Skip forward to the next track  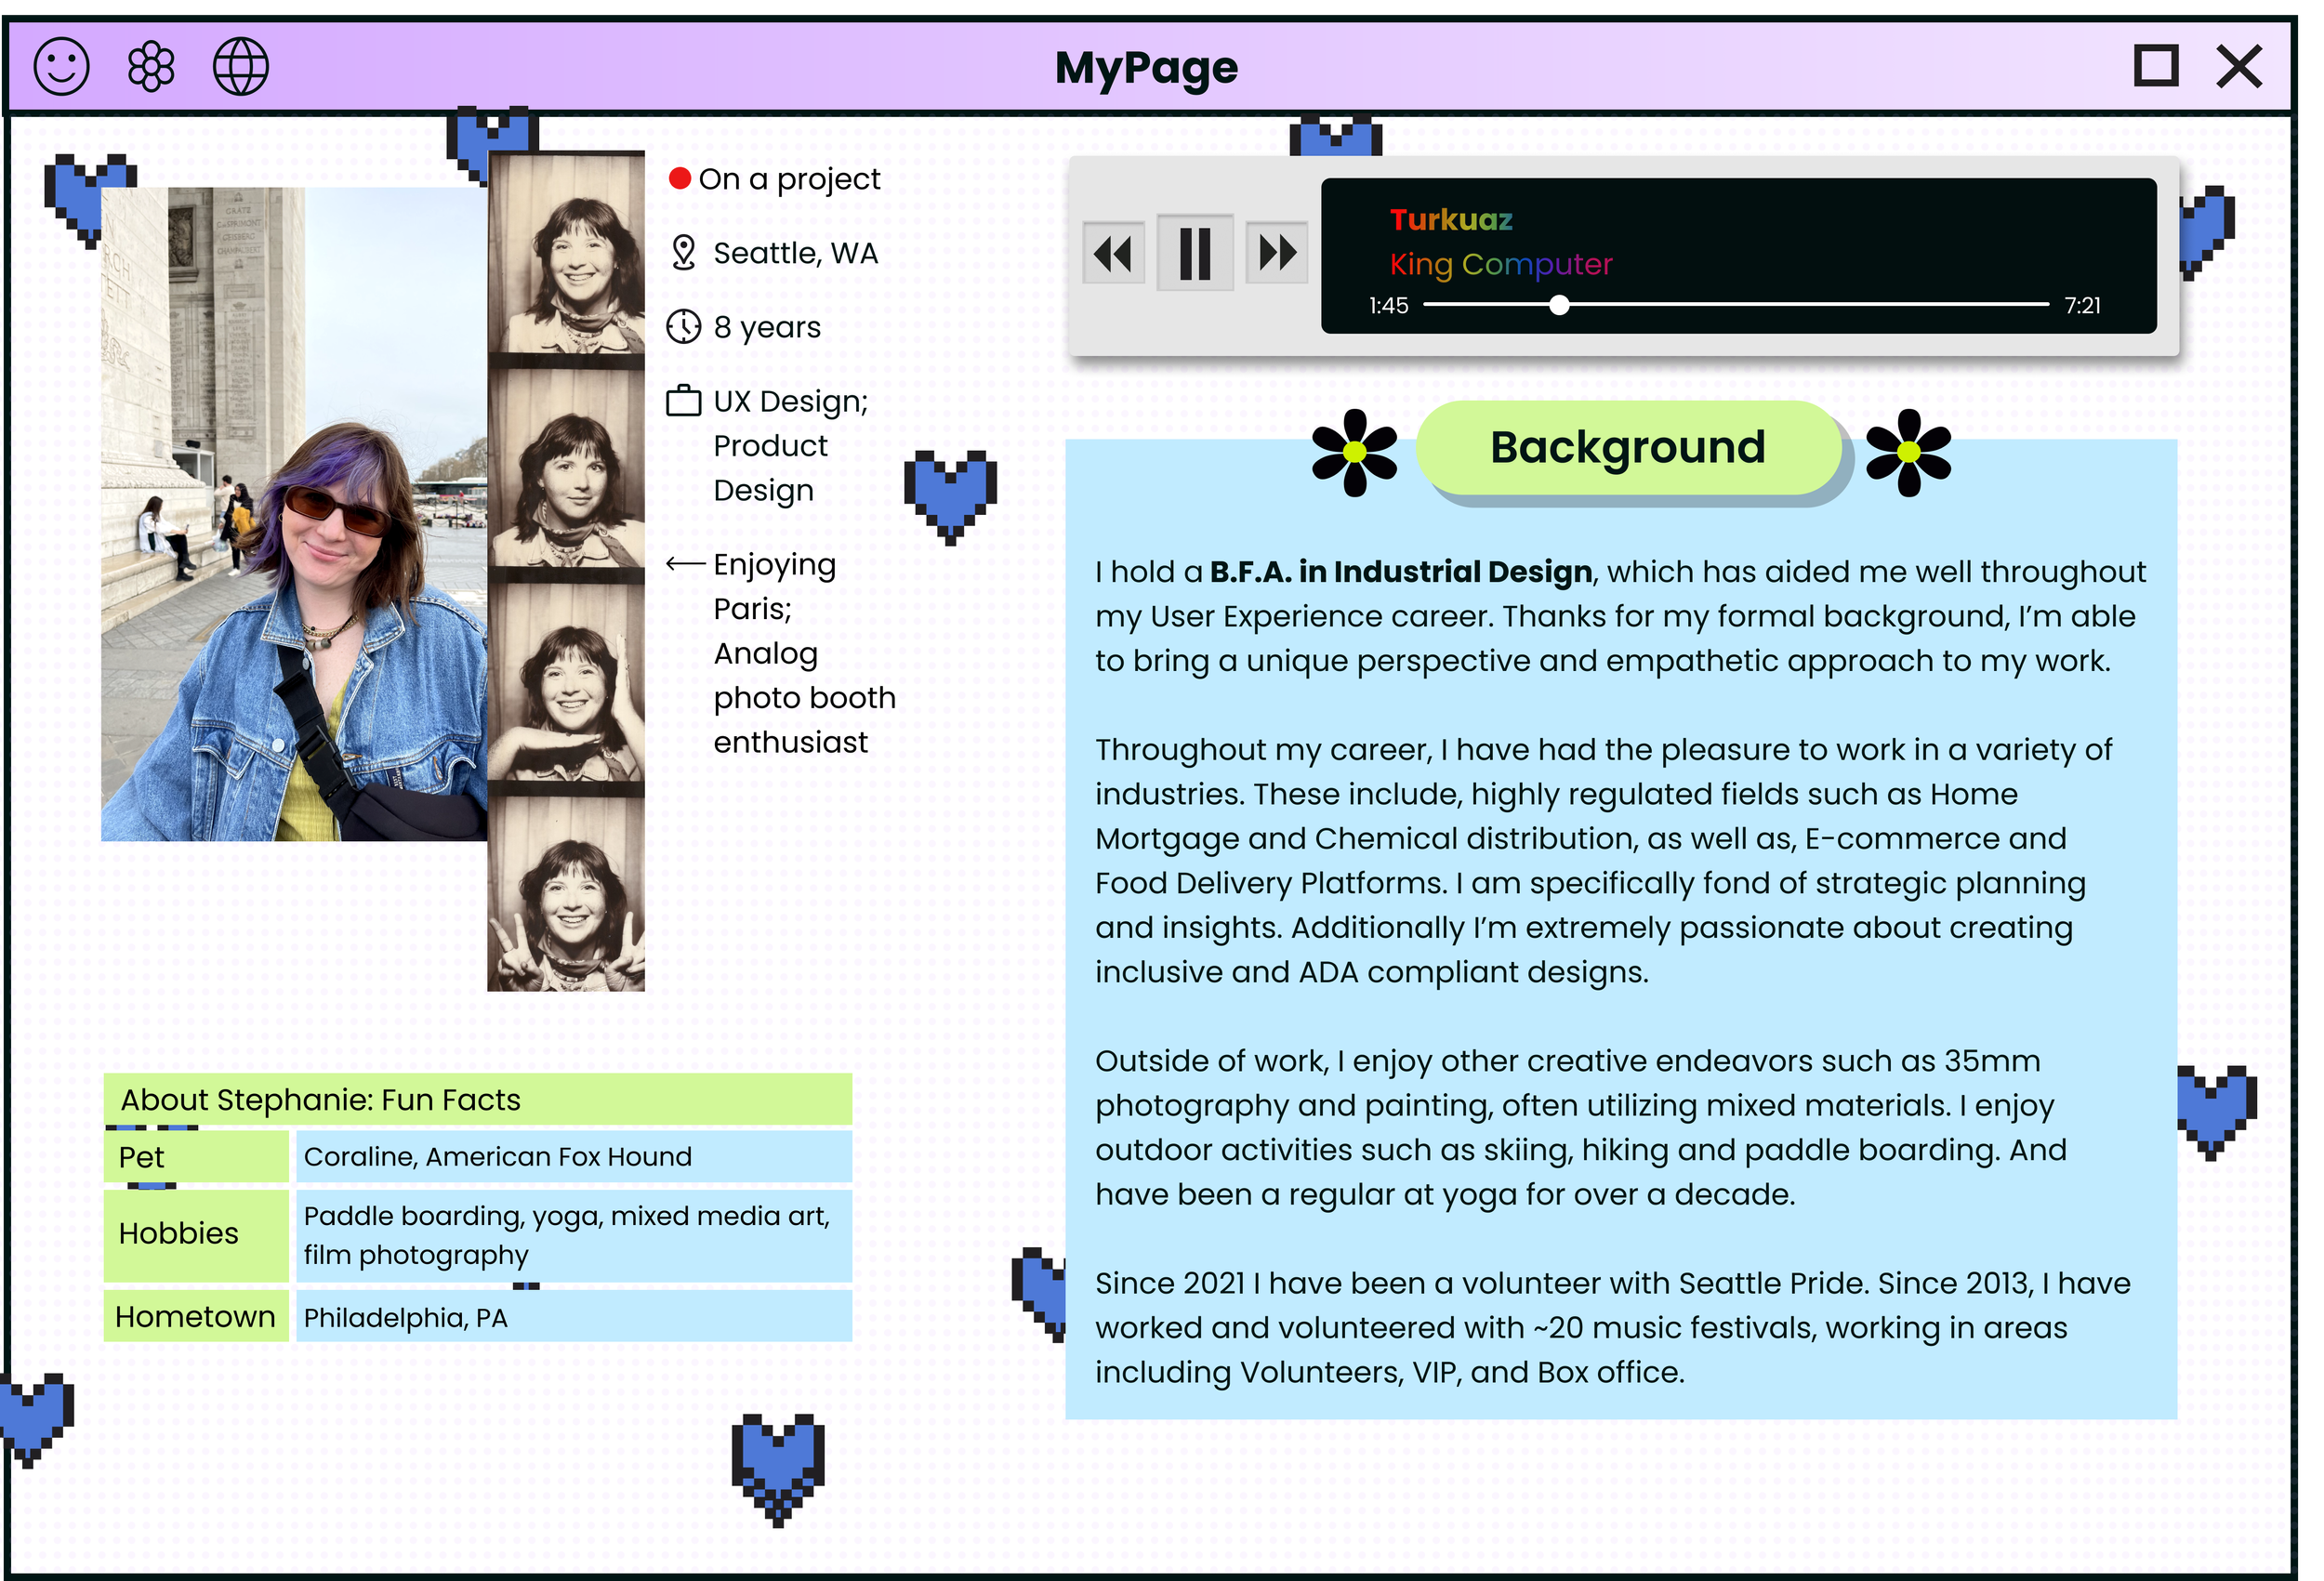1277,253
